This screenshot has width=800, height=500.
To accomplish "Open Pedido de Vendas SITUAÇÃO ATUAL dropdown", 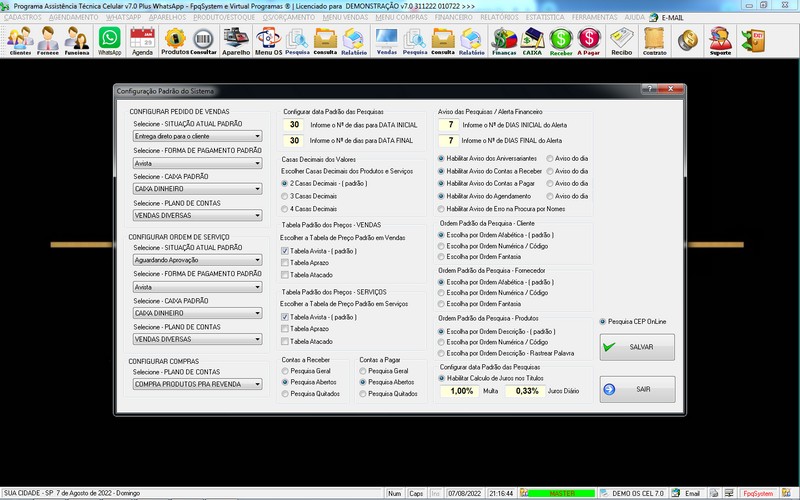I will pos(197,136).
